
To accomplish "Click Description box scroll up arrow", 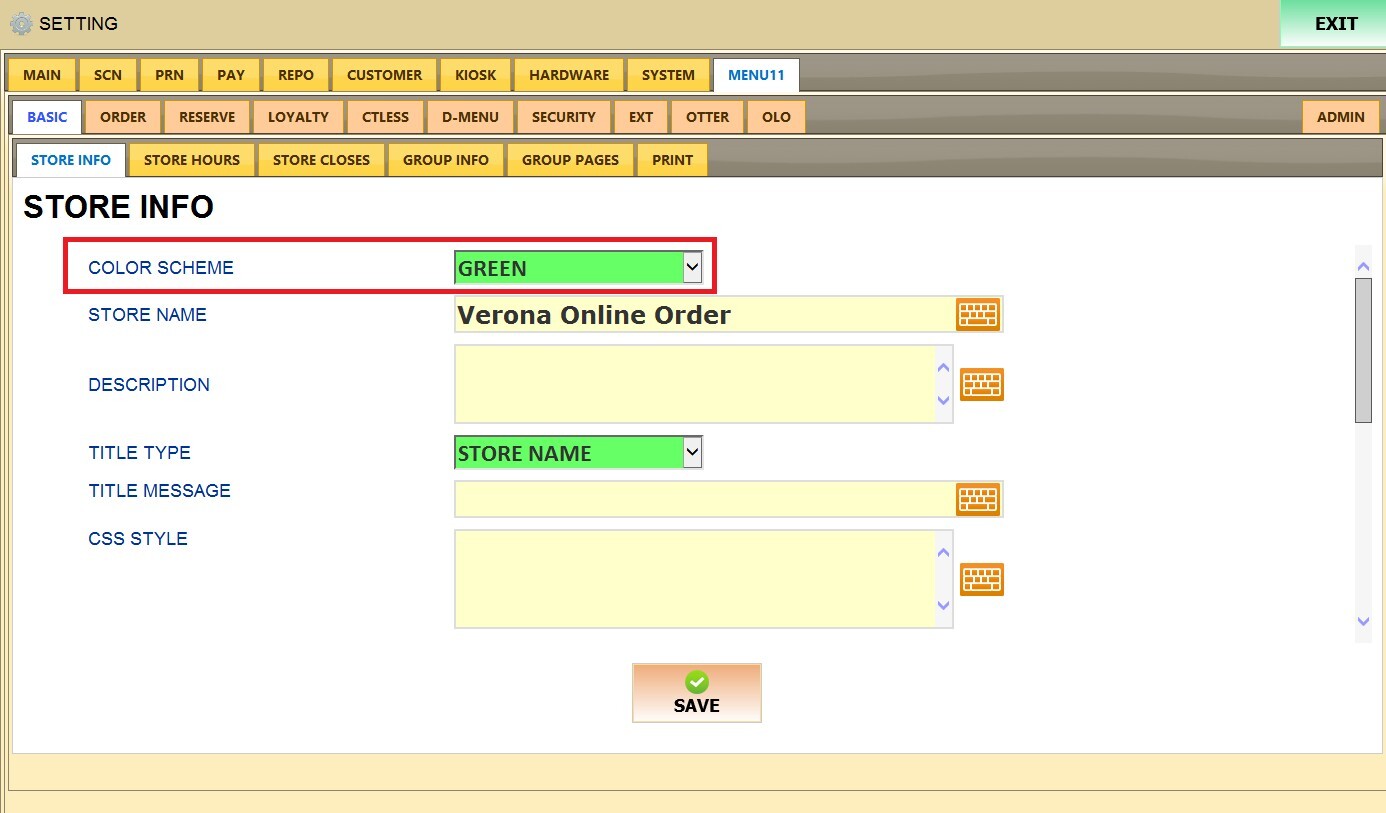I will [943, 367].
